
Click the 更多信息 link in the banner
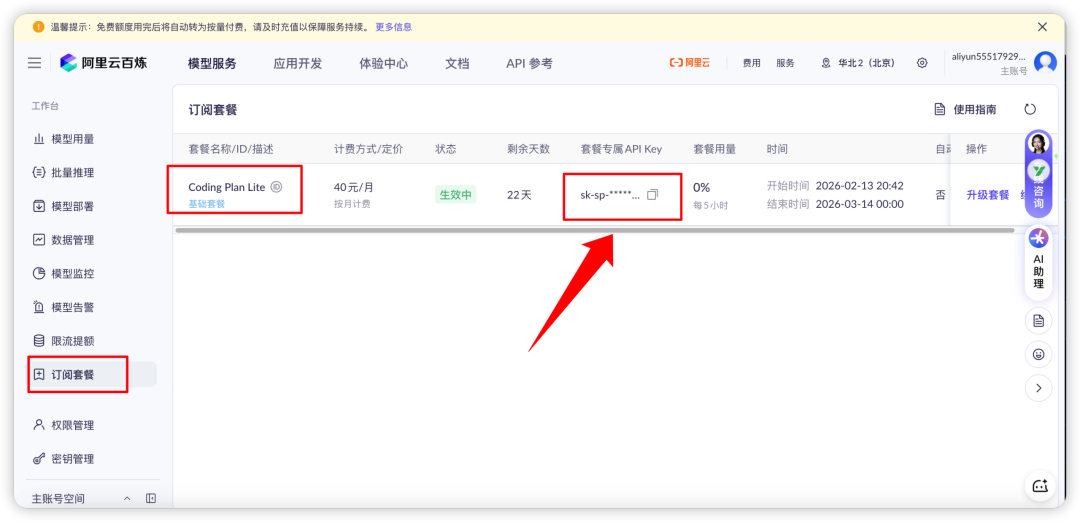pos(394,27)
